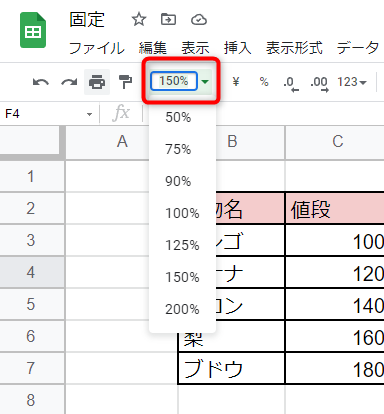The height and width of the screenshot is (414, 384).
Task: Select row 2 header
Action: click(31, 208)
